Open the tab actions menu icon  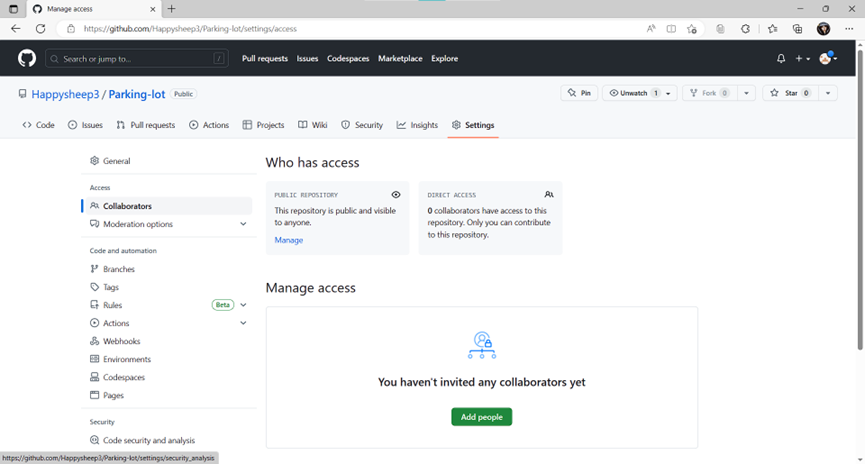[x=13, y=9]
